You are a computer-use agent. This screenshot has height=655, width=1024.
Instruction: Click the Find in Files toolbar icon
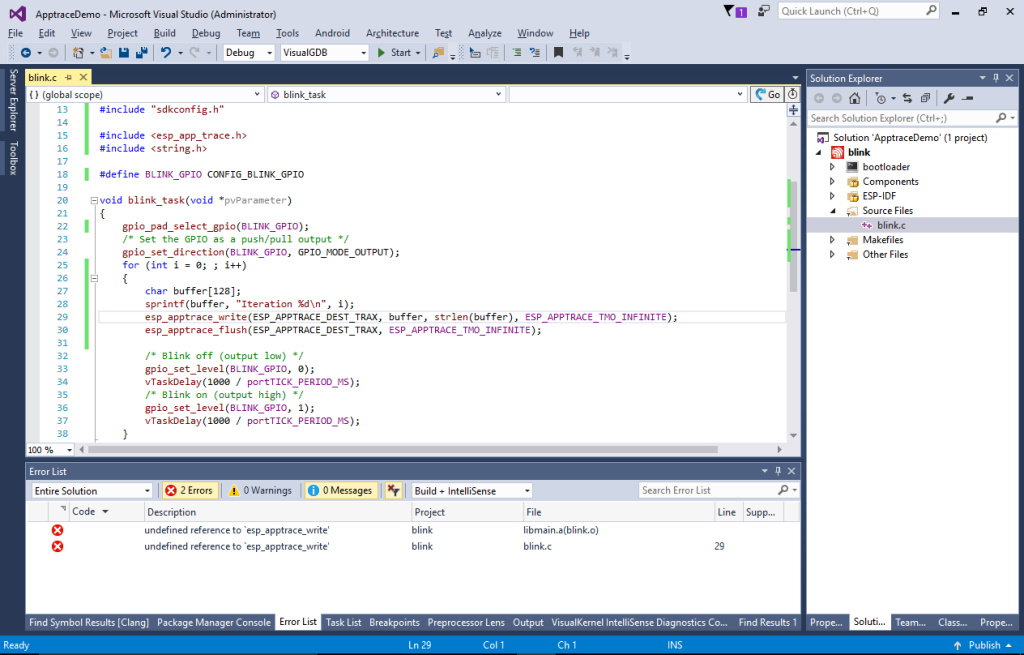438,53
